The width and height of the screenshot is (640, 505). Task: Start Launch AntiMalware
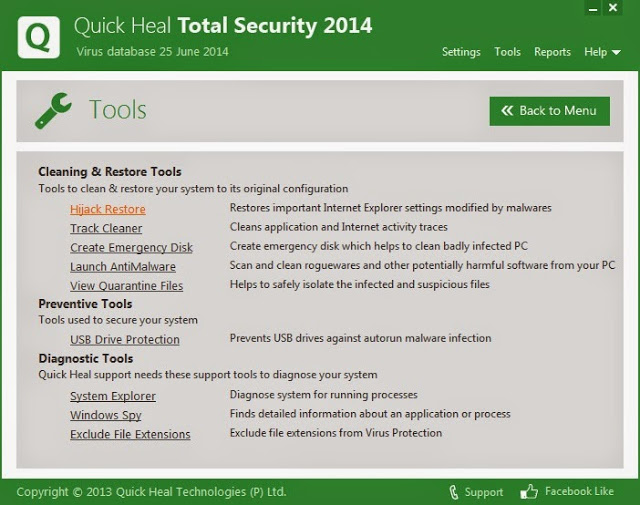(x=123, y=267)
